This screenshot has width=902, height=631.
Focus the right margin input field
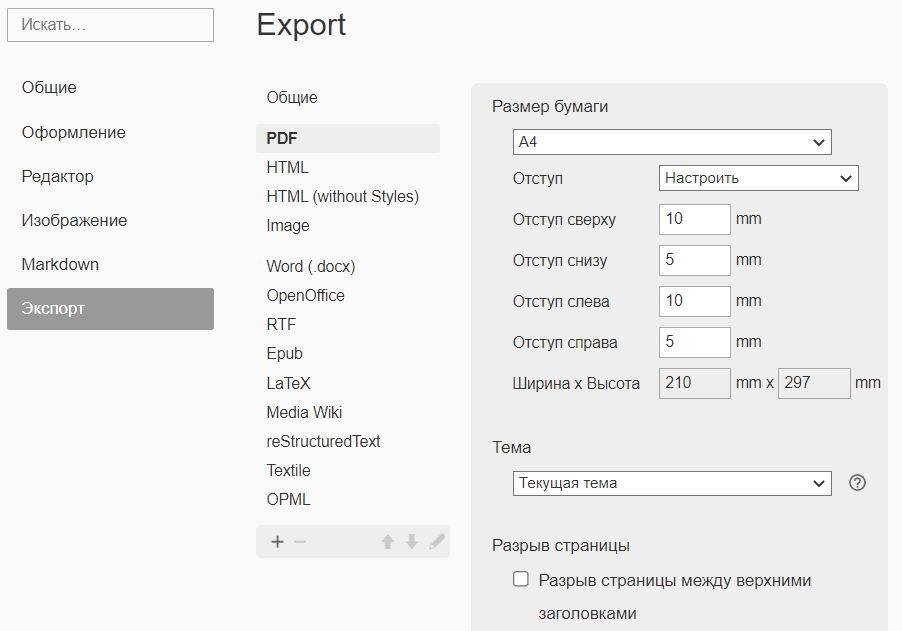pyautogui.click(x=695, y=342)
